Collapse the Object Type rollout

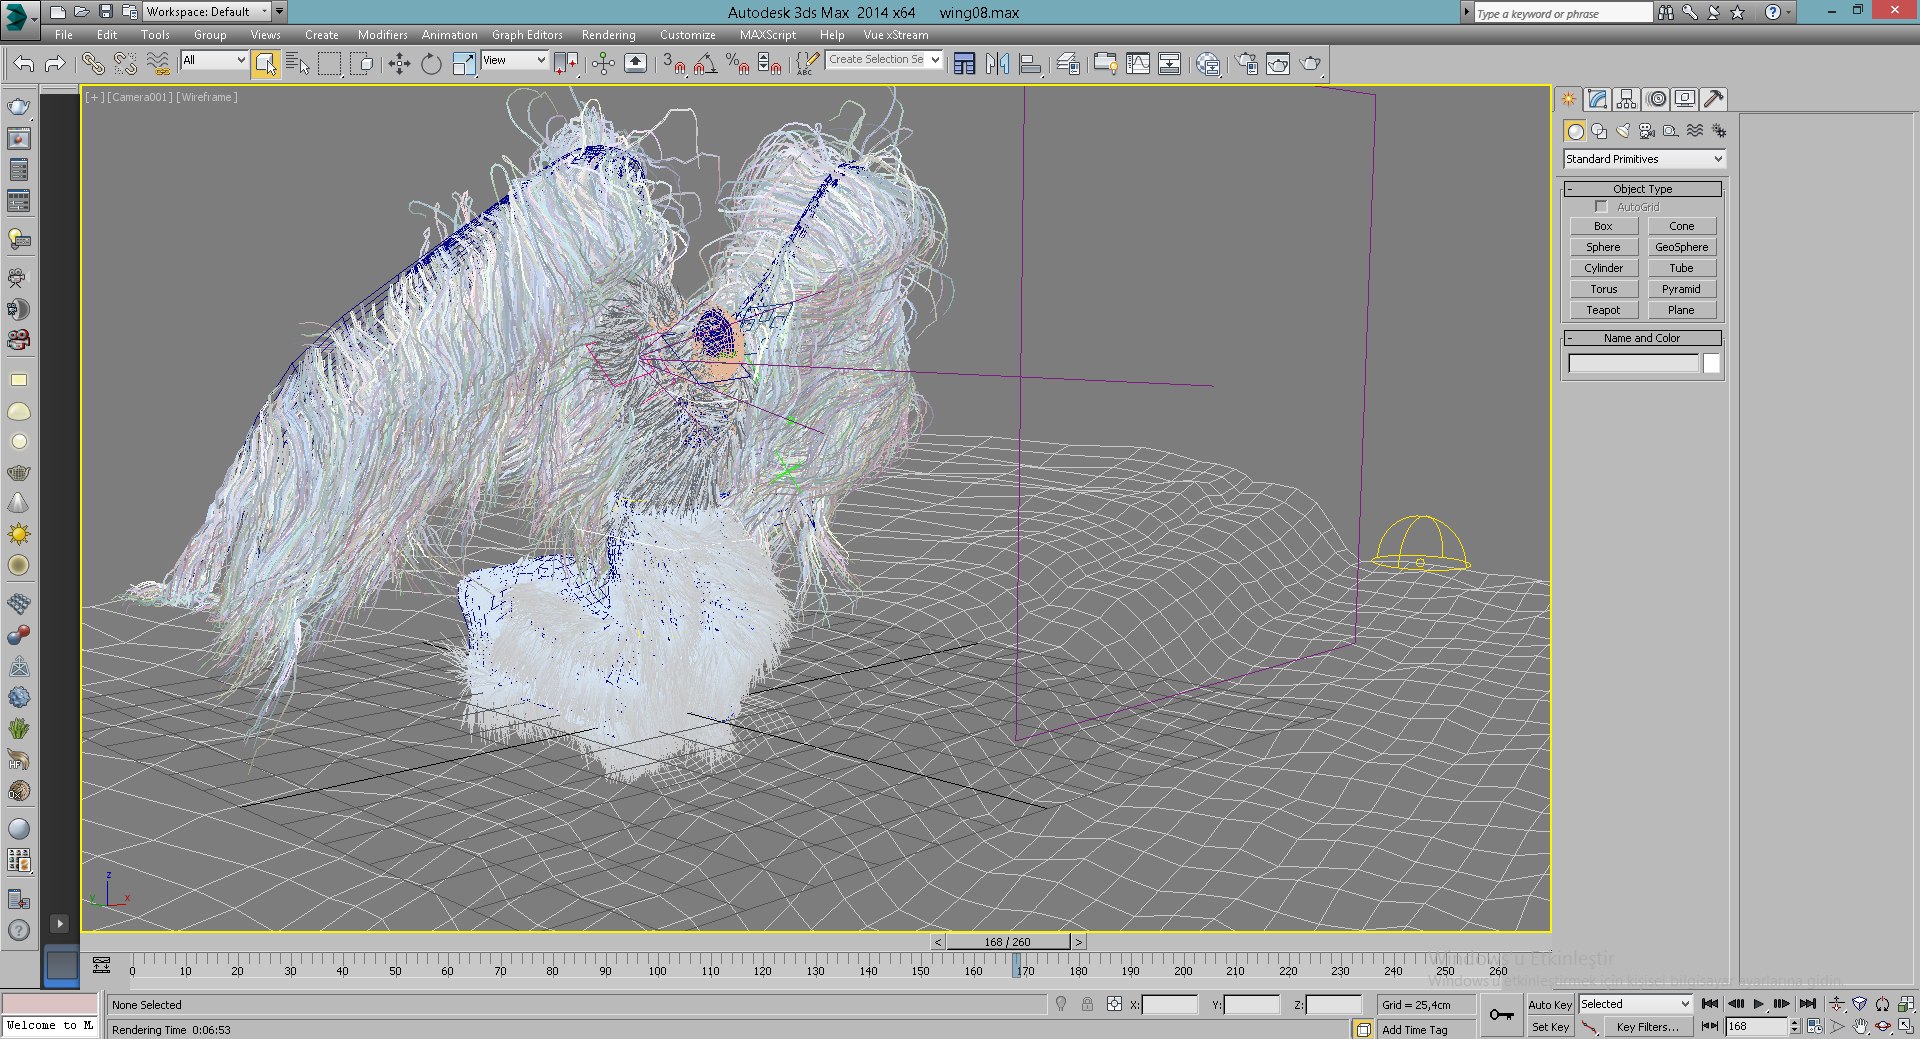[1642, 189]
